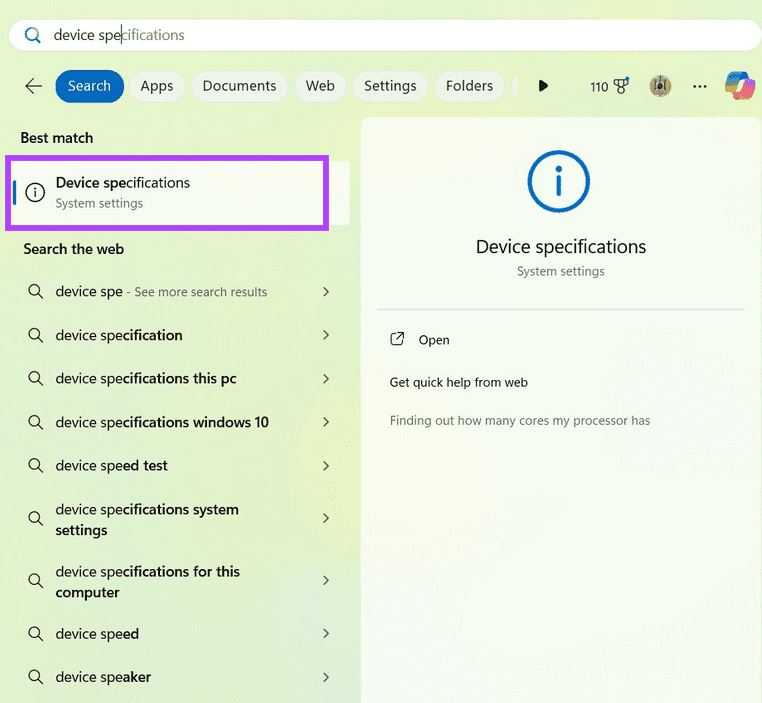Switch to the Web filter
Viewport: 762px width, 703px height.
(320, 86)
